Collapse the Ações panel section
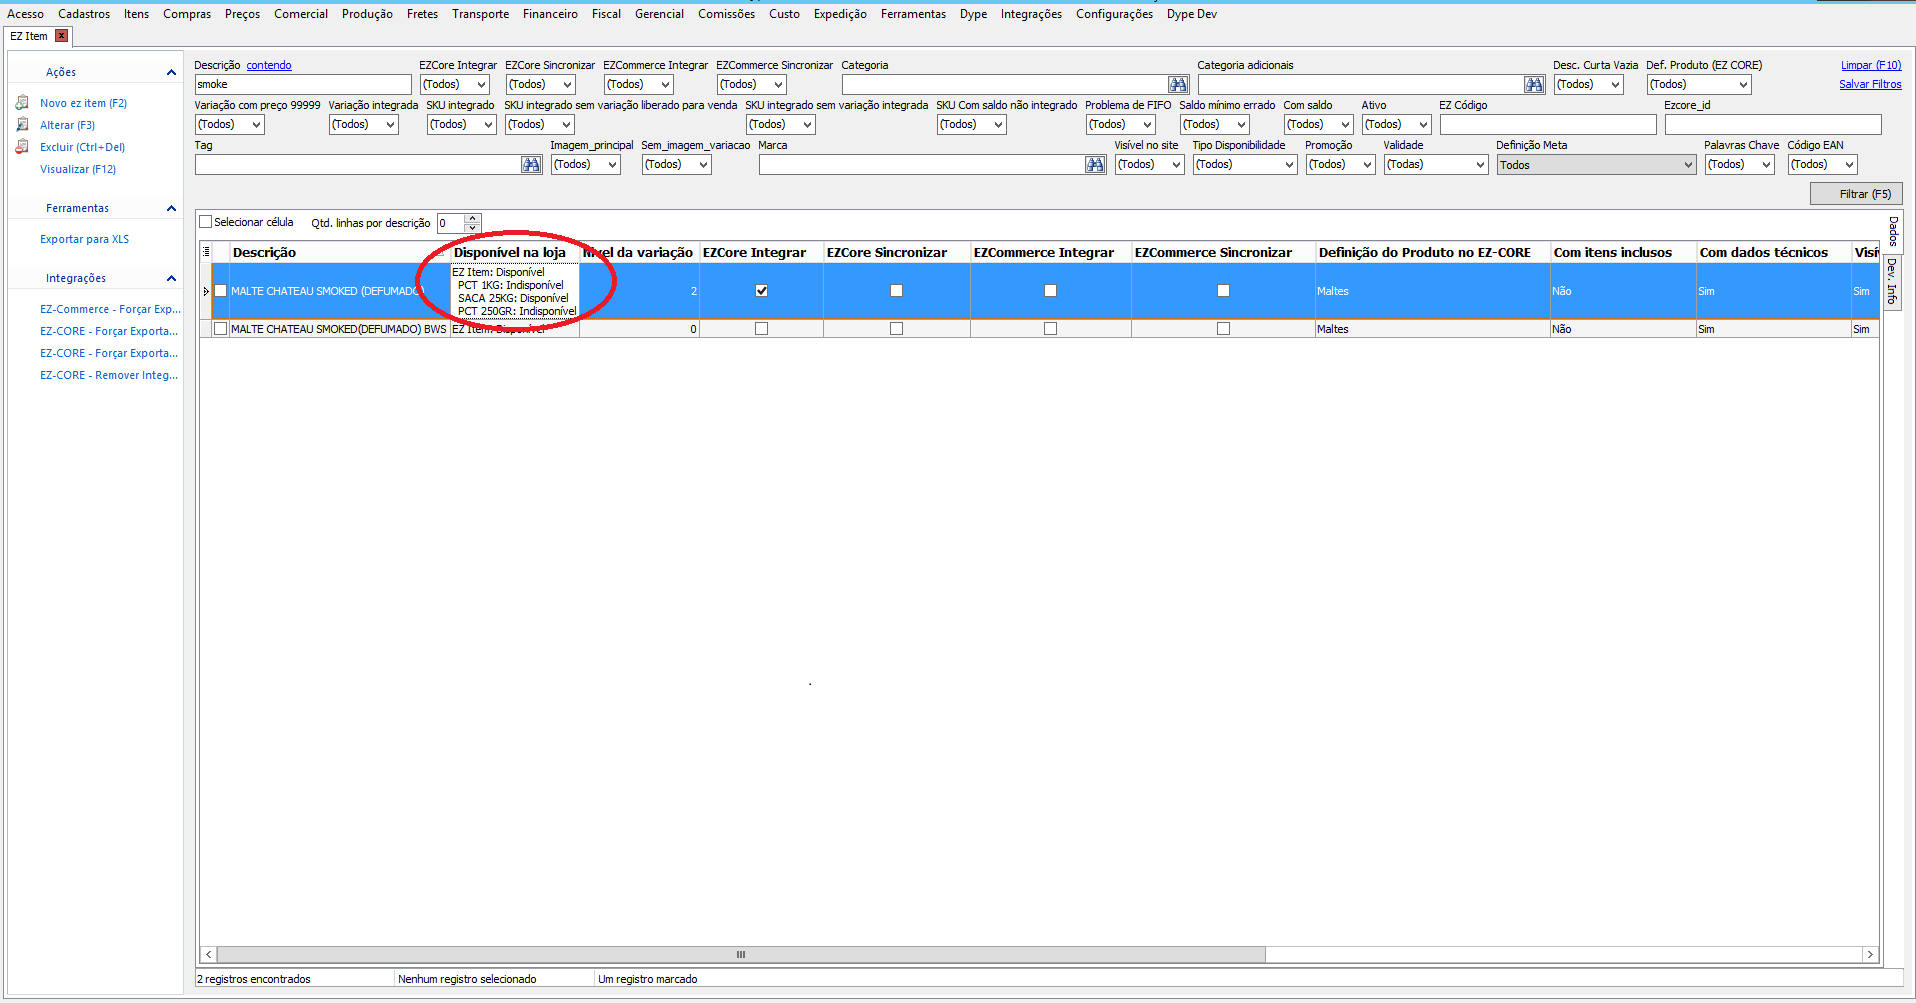The height and width of the screenshot is (1003, 1916). click(171, 72)
